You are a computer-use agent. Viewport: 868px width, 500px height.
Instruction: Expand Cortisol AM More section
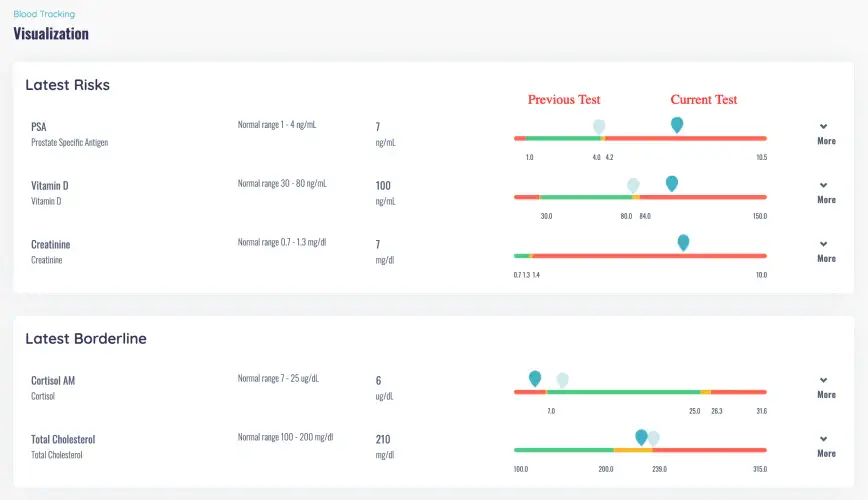pos(825,387)
